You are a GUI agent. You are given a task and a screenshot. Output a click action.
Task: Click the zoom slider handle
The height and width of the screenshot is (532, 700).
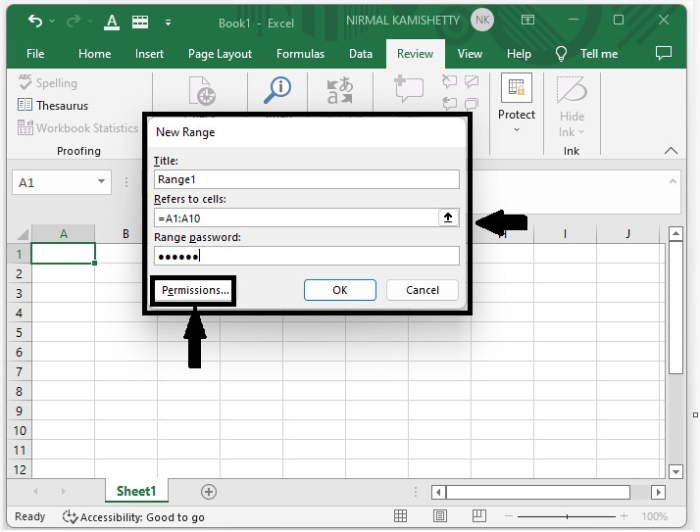pyautogui.click(x=567, y=516)
